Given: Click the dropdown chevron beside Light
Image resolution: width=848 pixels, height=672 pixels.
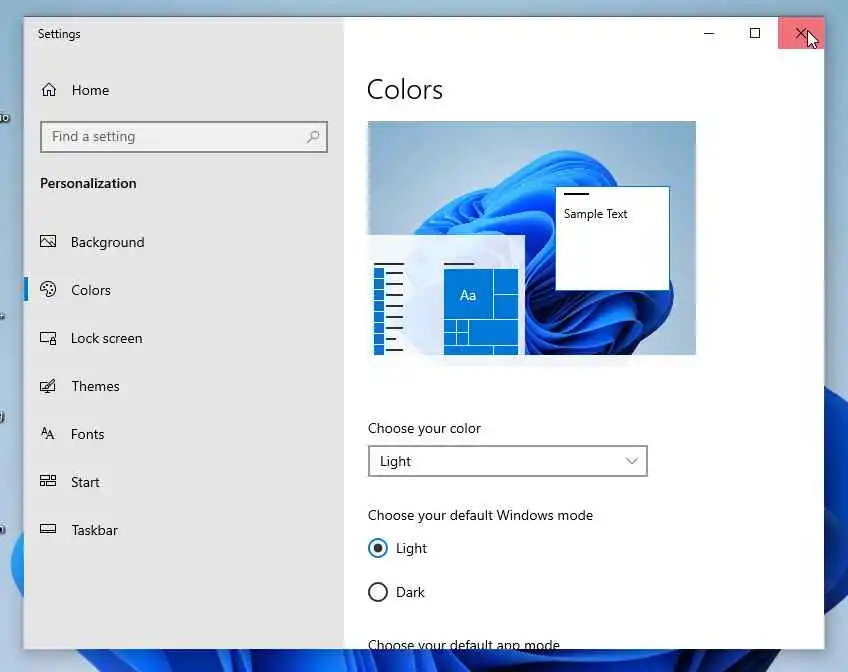Looking at the screenshot, I should point(631,461).
